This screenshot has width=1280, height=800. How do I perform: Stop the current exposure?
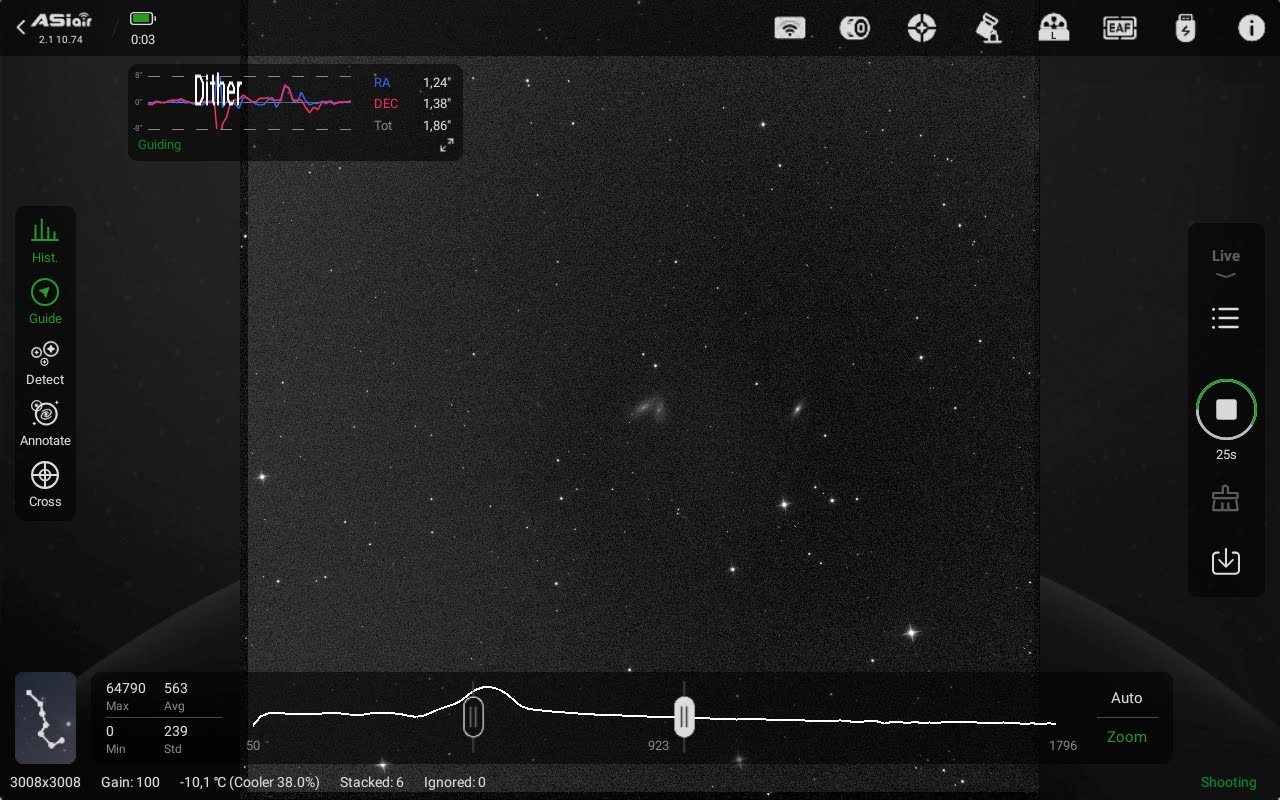(1226, 409)
